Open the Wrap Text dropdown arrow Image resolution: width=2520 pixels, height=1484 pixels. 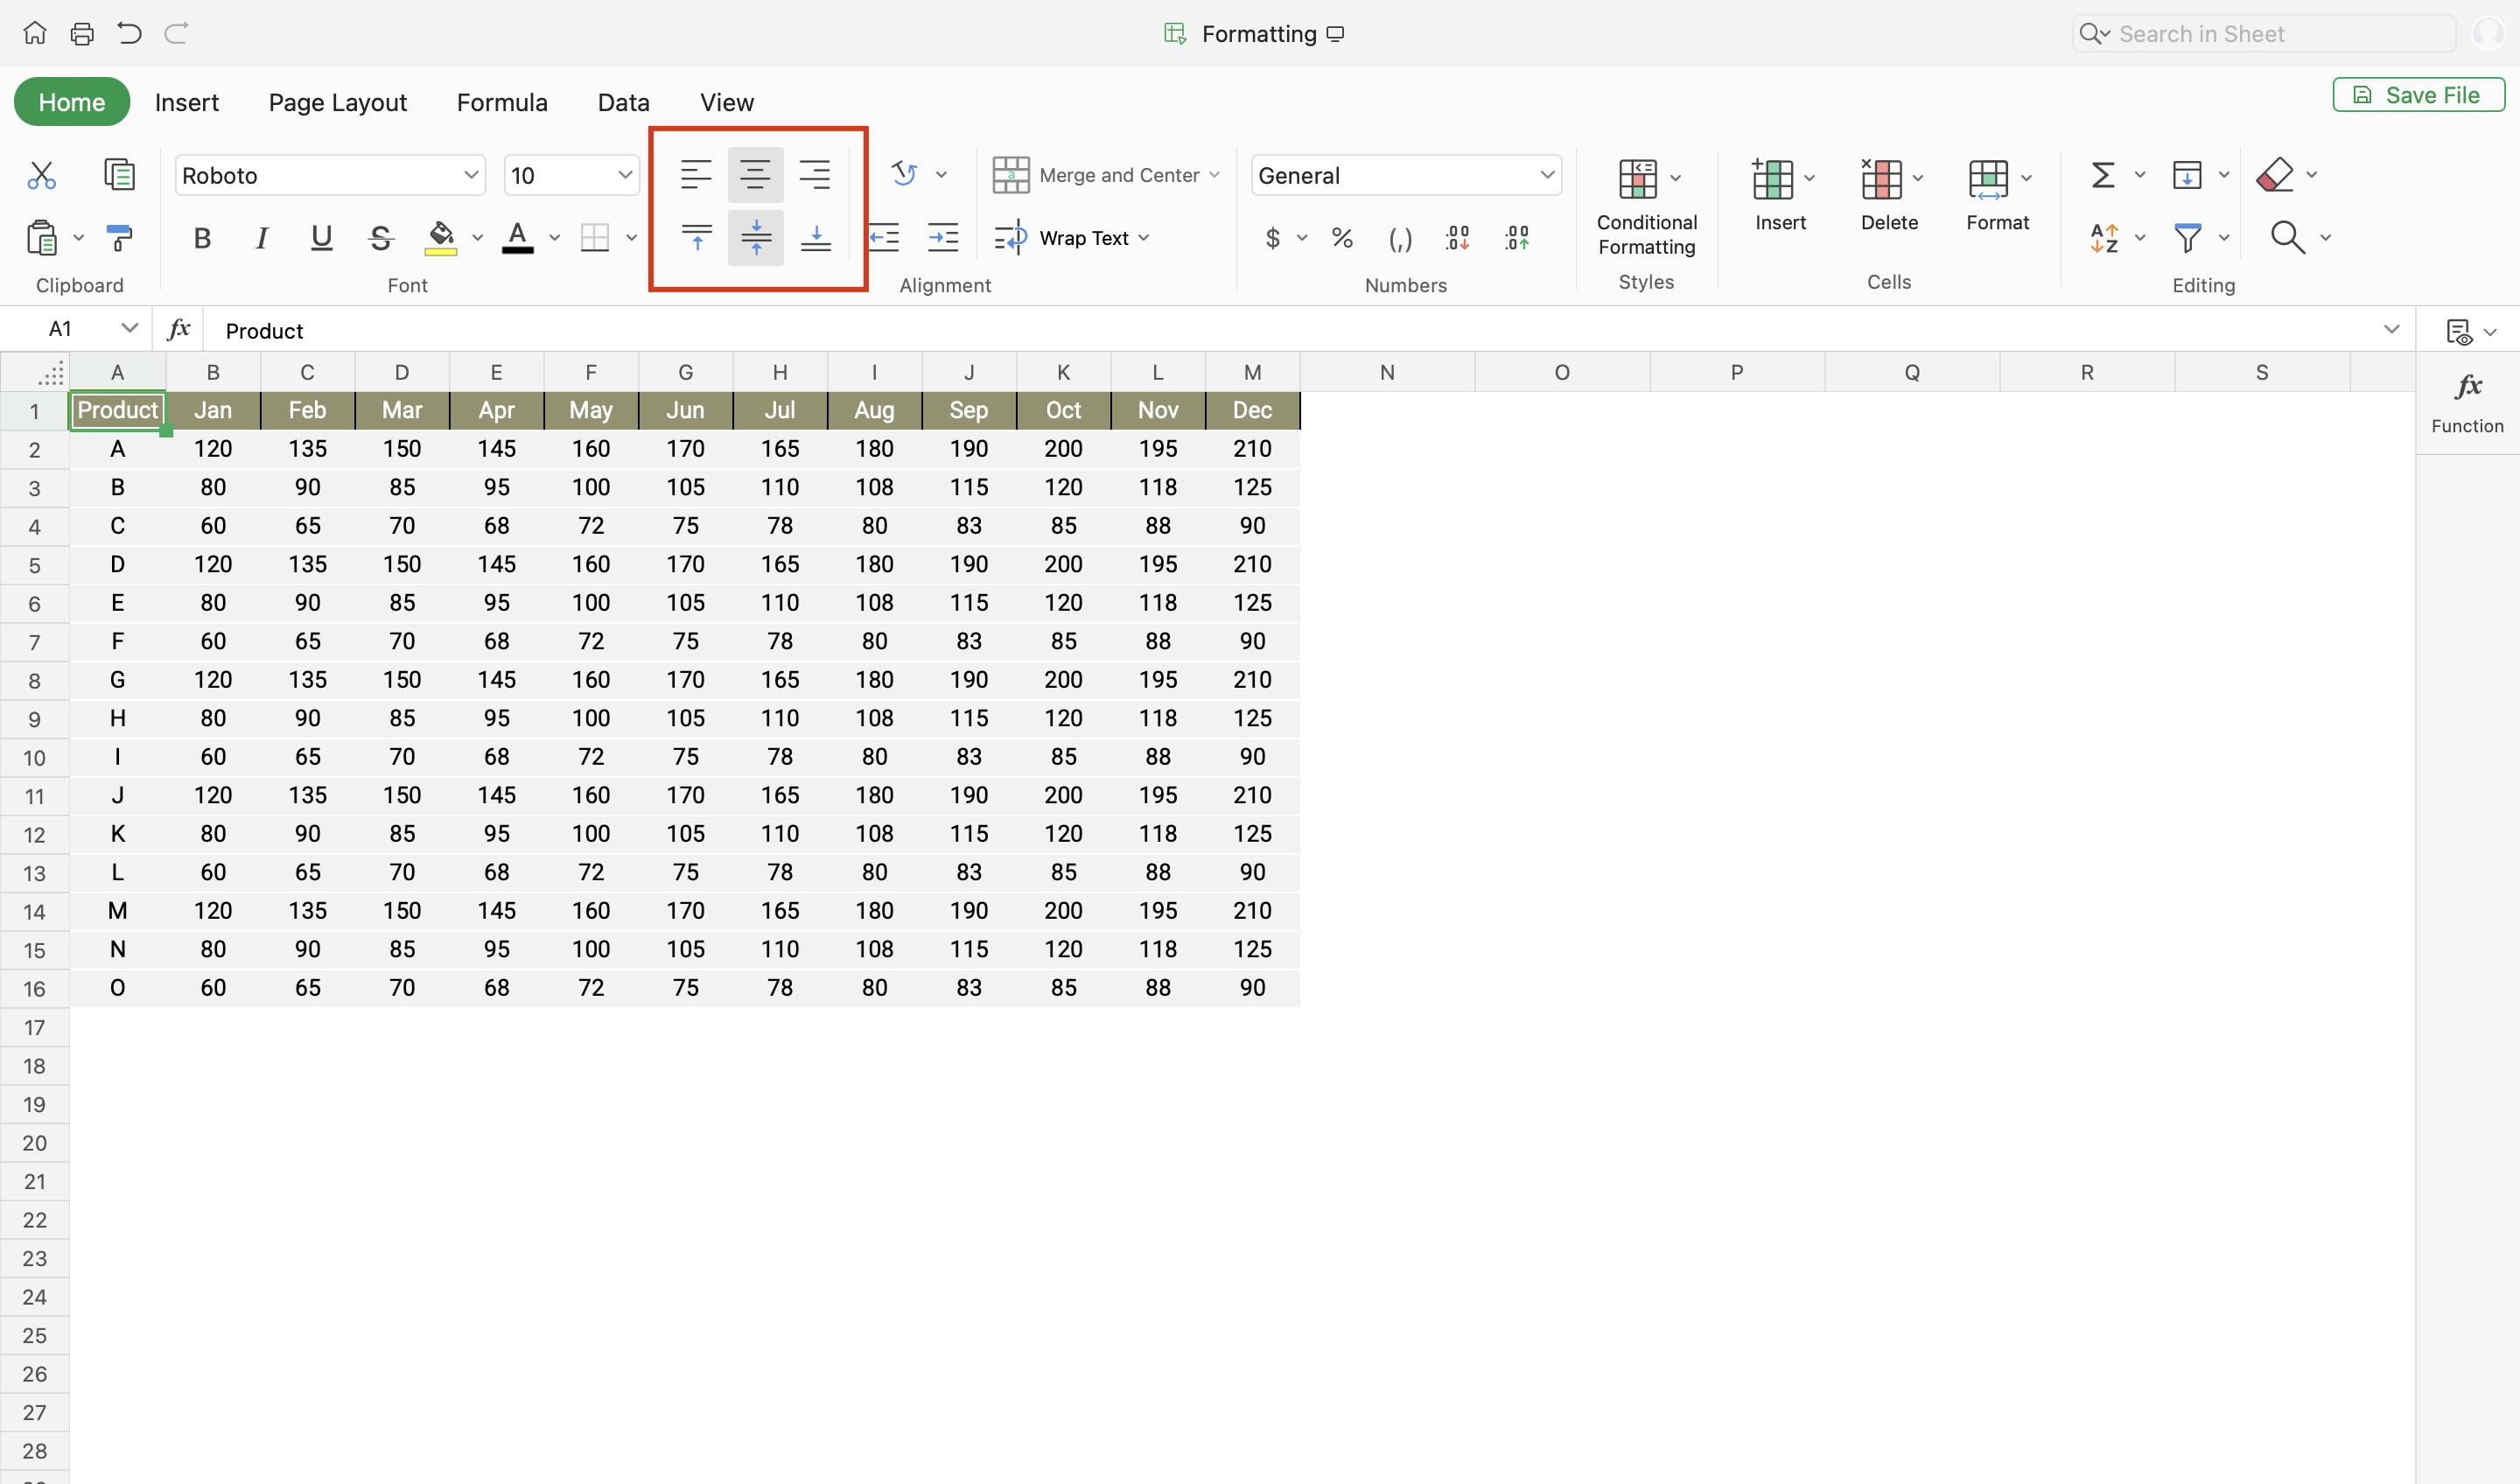pyautogui.click(x=1144, y=238)
